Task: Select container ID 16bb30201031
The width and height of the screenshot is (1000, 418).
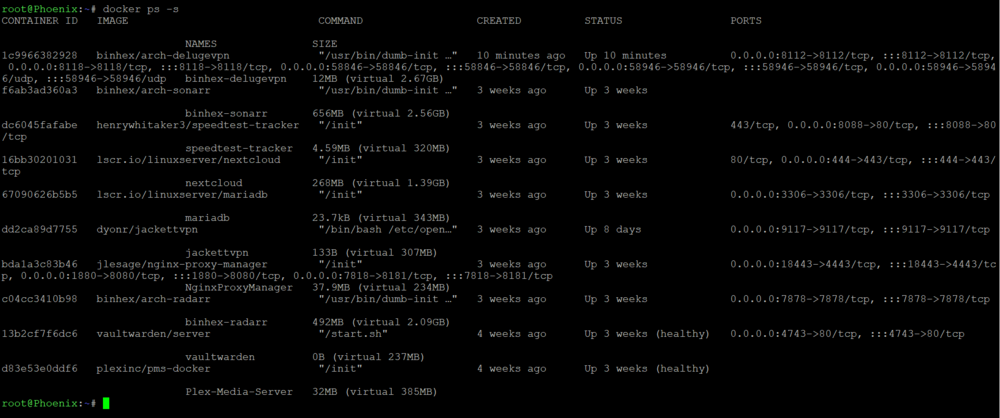Action: pos(40,160)
